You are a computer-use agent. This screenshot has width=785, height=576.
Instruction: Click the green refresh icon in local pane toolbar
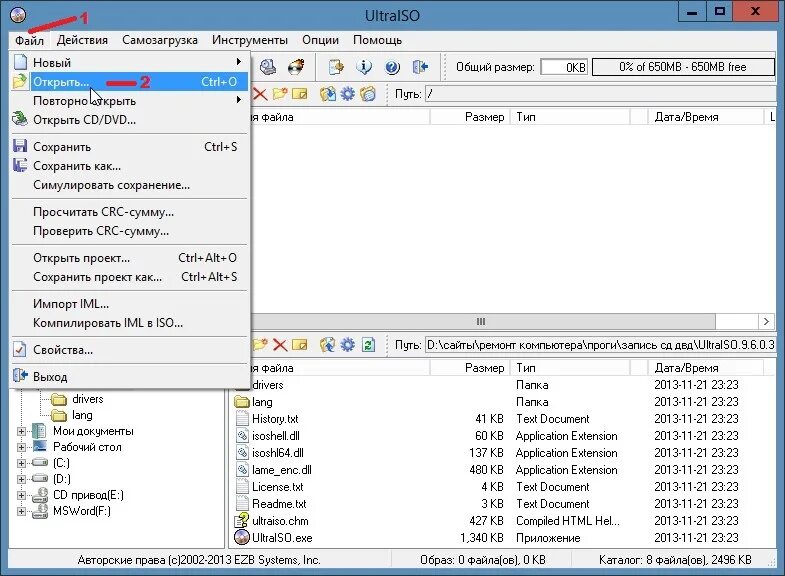click(368, 345)
